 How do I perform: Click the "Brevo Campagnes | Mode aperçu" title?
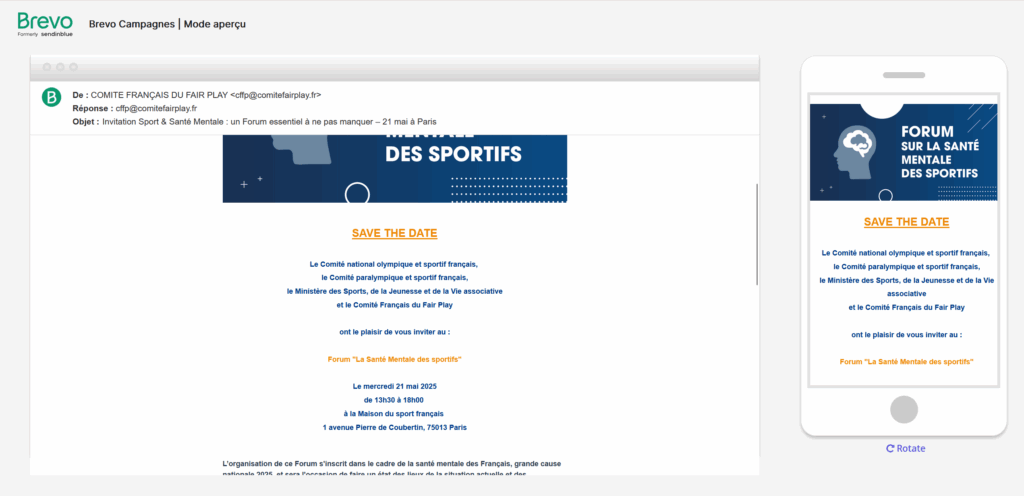[x=167, y=24]
